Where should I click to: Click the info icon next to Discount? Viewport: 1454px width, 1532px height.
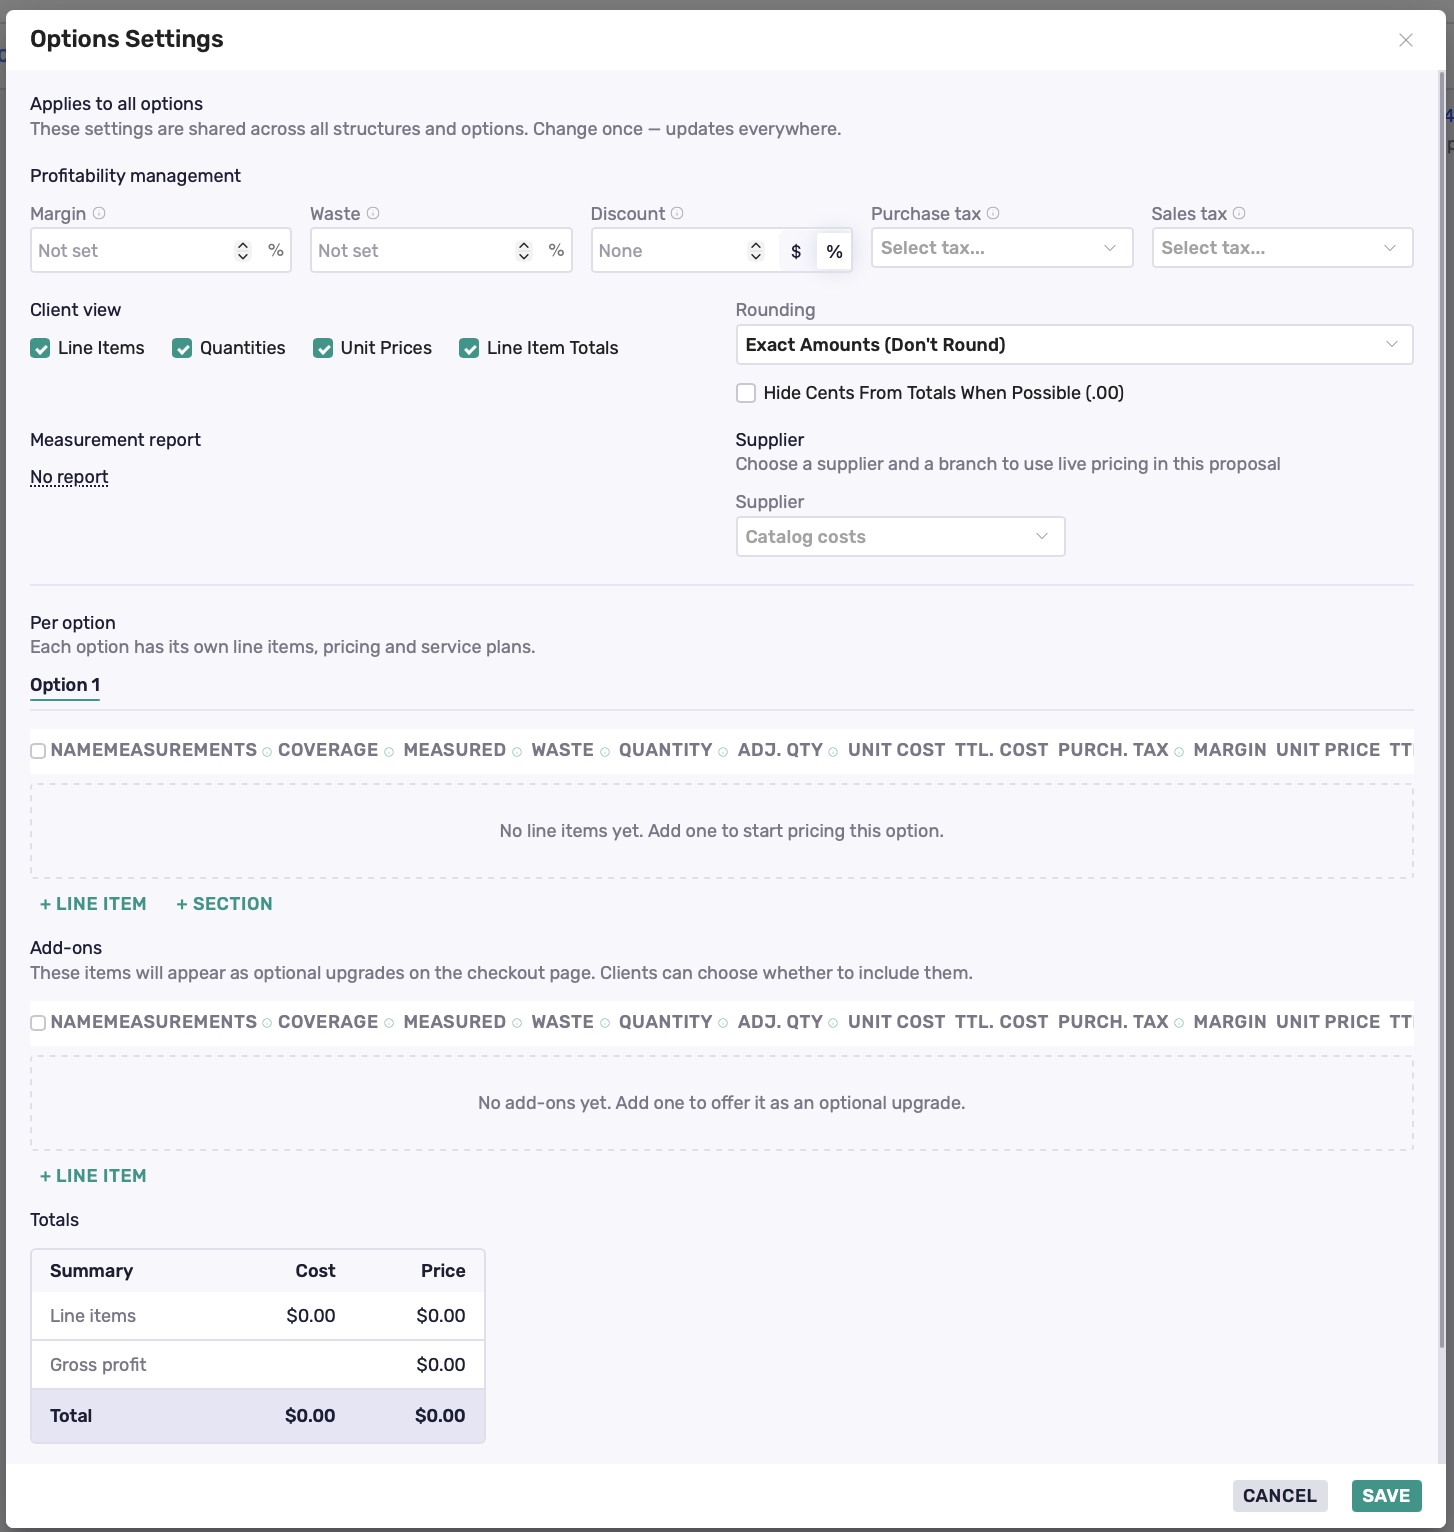(677, 213)
